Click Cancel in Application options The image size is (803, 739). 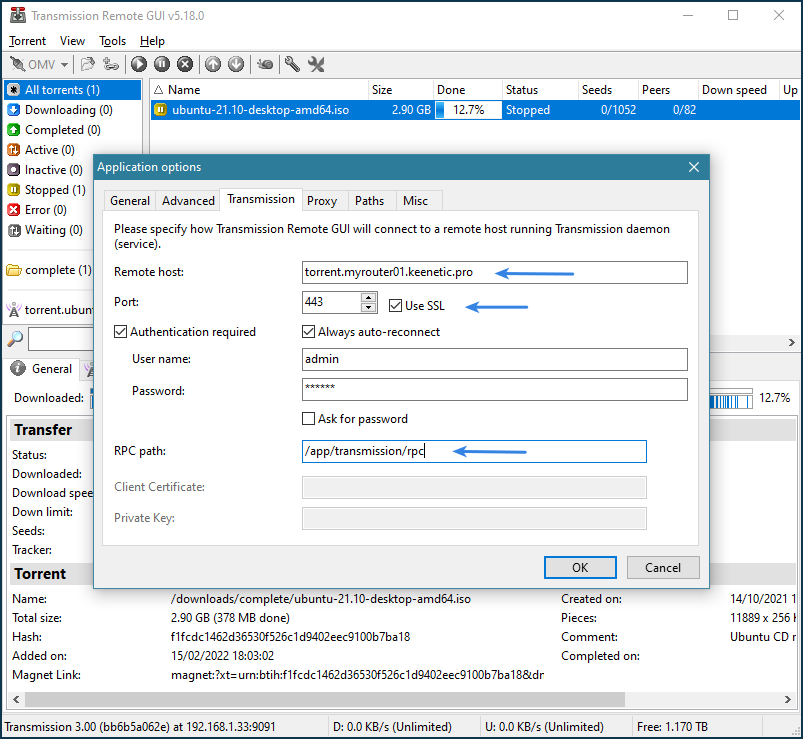(663, 567)
